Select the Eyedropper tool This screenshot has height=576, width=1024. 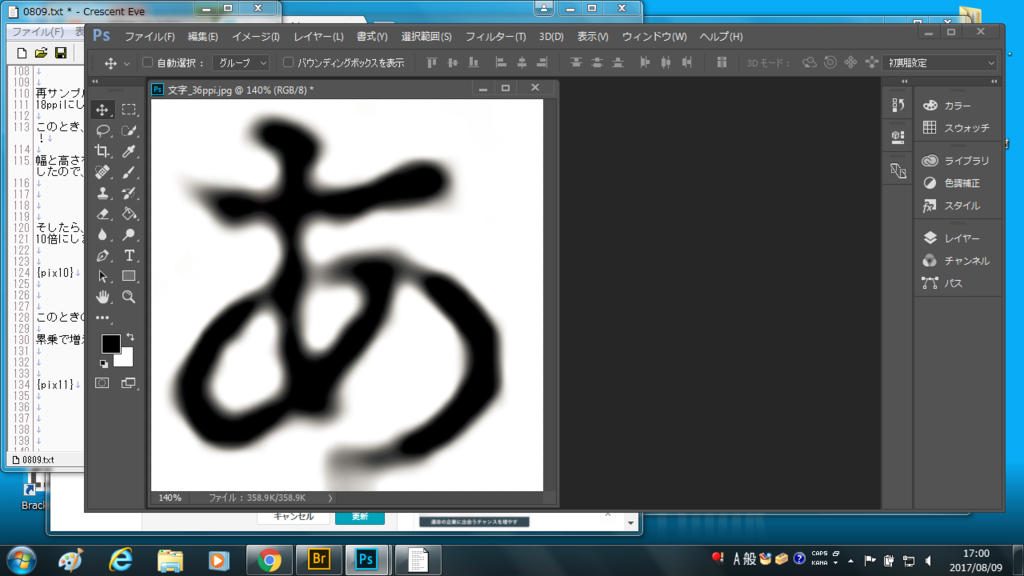129,152
